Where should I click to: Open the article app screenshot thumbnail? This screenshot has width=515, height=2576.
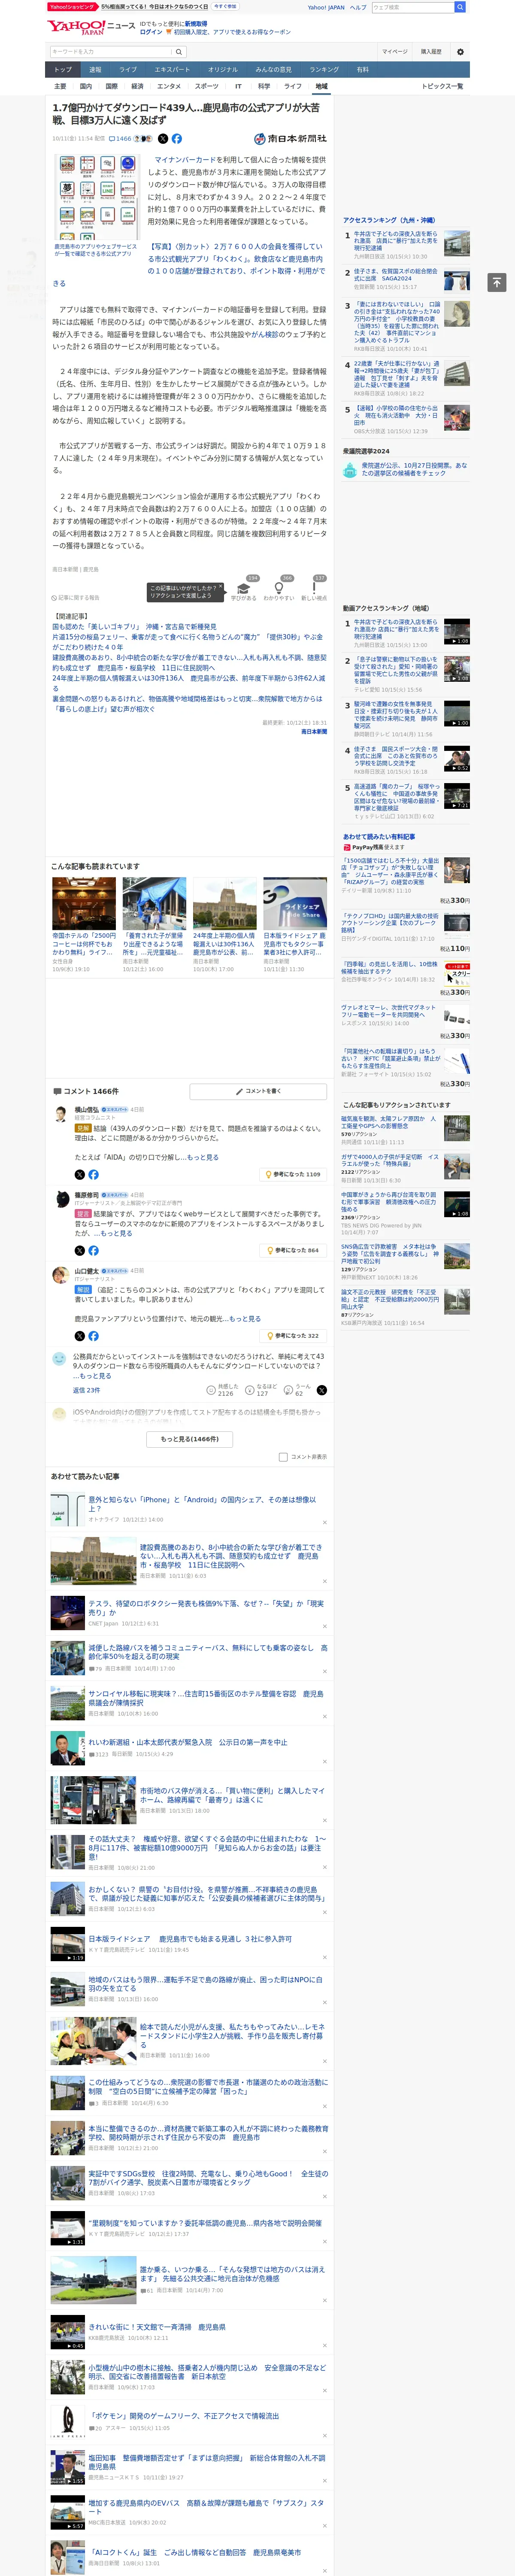click(x=96, y=198)
